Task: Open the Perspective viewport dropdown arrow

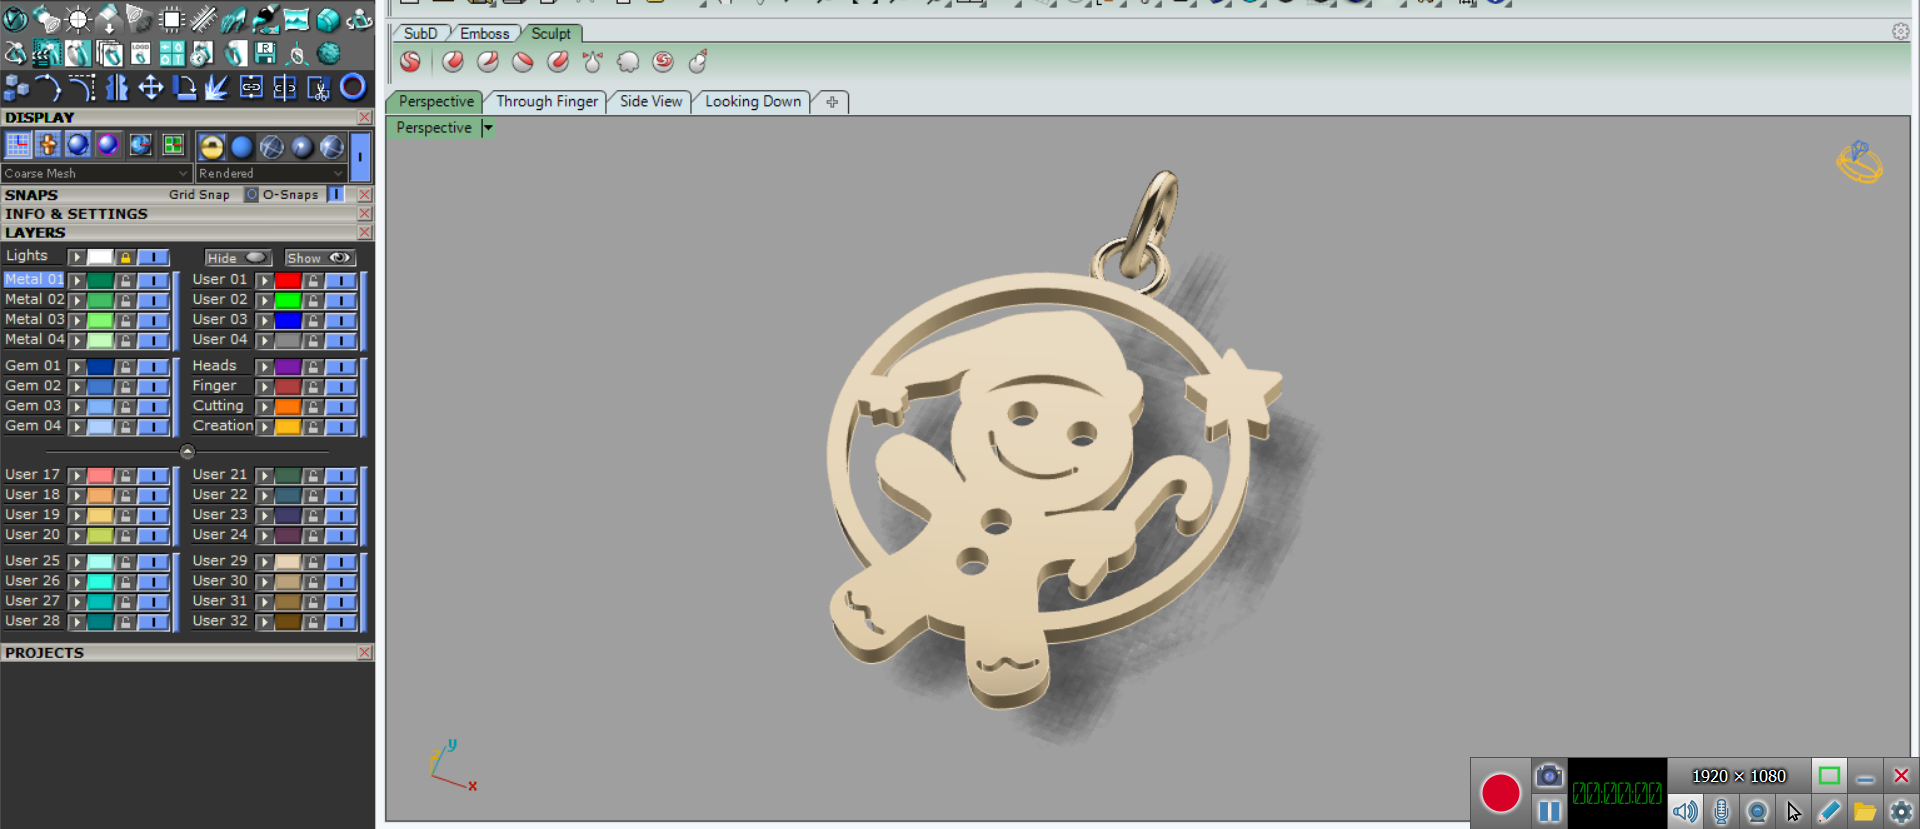Action: [488, 128]
